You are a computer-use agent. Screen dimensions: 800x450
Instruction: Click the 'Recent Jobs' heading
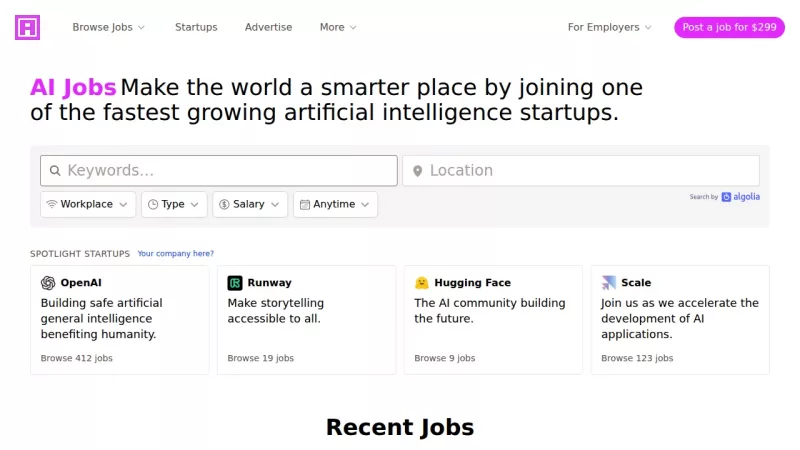(x=400, y=428)
